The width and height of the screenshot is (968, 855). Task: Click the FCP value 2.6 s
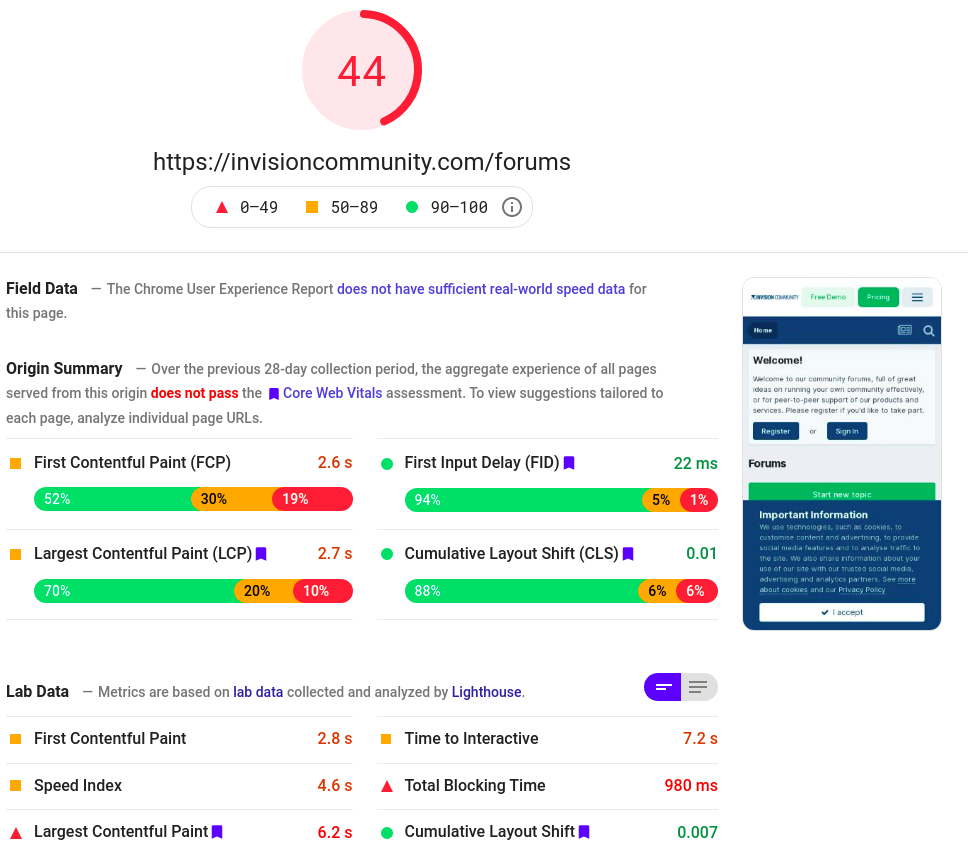pos(335,462)
